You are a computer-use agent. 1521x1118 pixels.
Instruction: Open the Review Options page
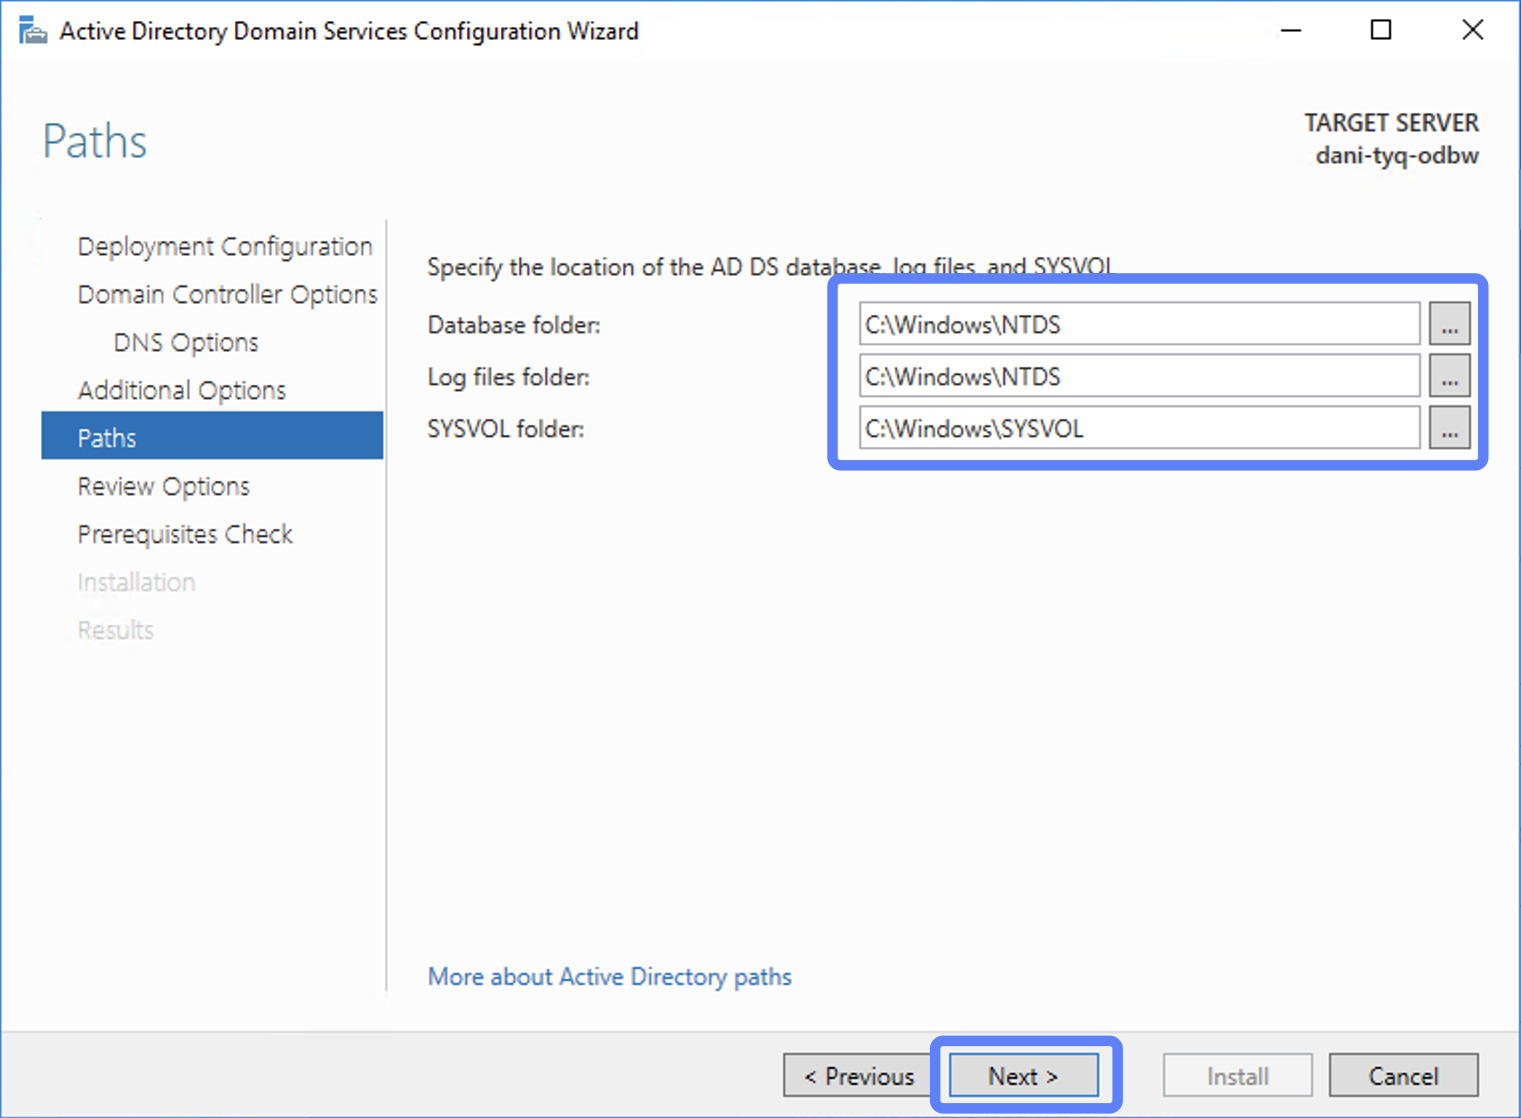(x=163, y=486)
